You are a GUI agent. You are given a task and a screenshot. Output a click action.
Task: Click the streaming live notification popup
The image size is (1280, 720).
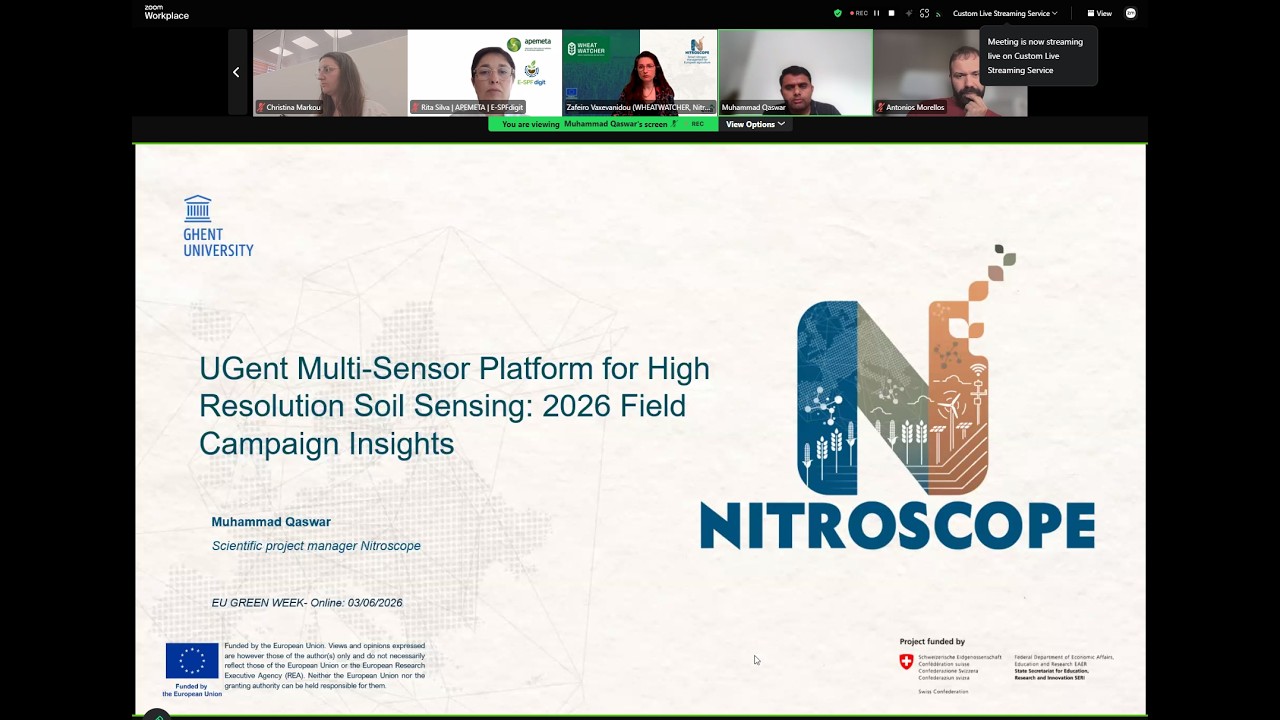coord(1038,56)
